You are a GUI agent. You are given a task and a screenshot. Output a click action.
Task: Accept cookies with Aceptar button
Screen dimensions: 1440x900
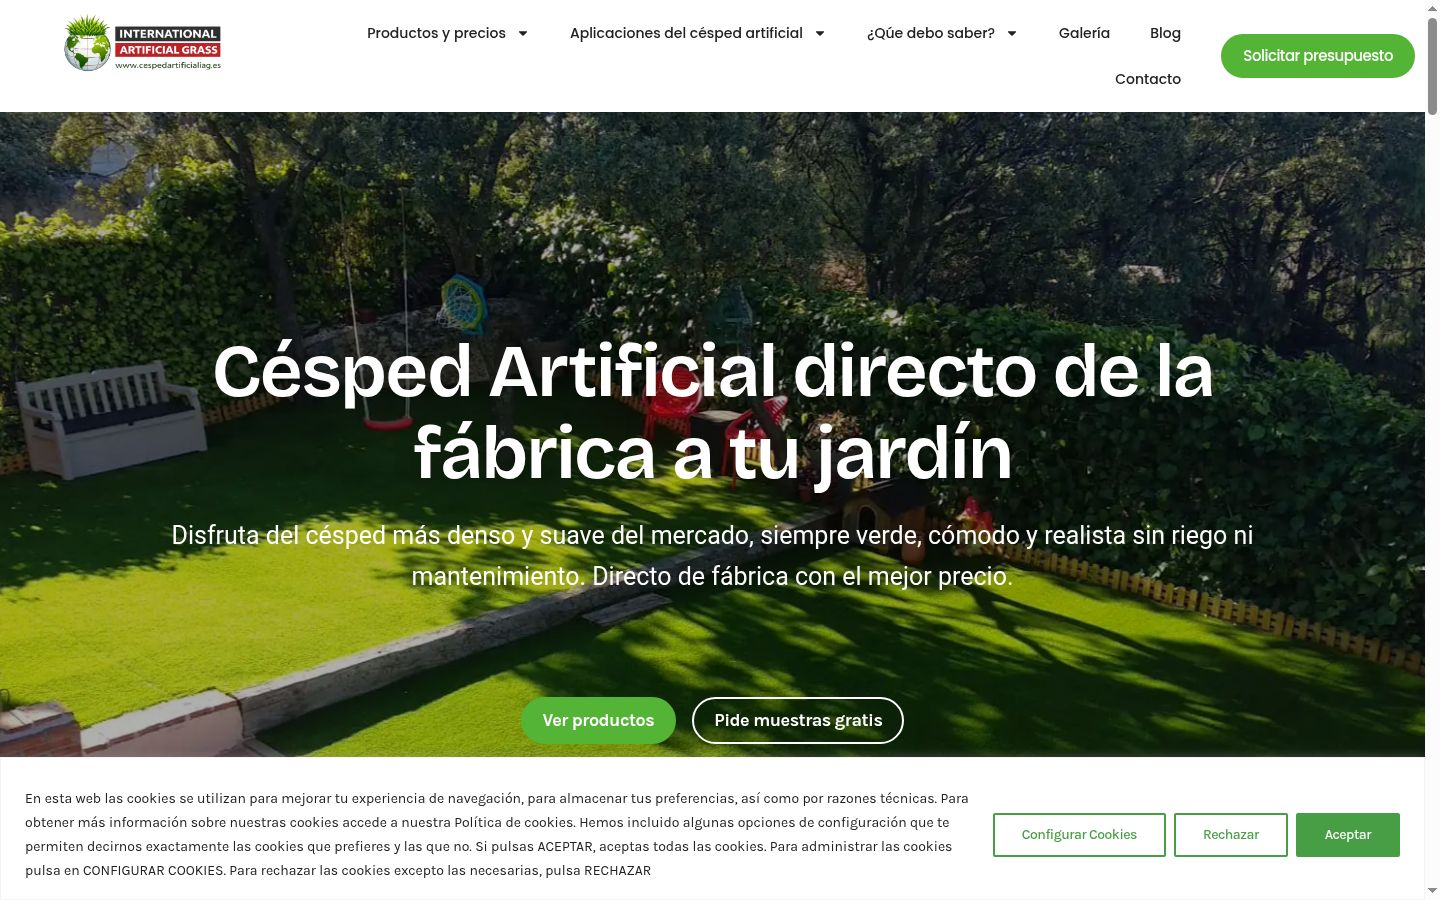click(1348, 835)
